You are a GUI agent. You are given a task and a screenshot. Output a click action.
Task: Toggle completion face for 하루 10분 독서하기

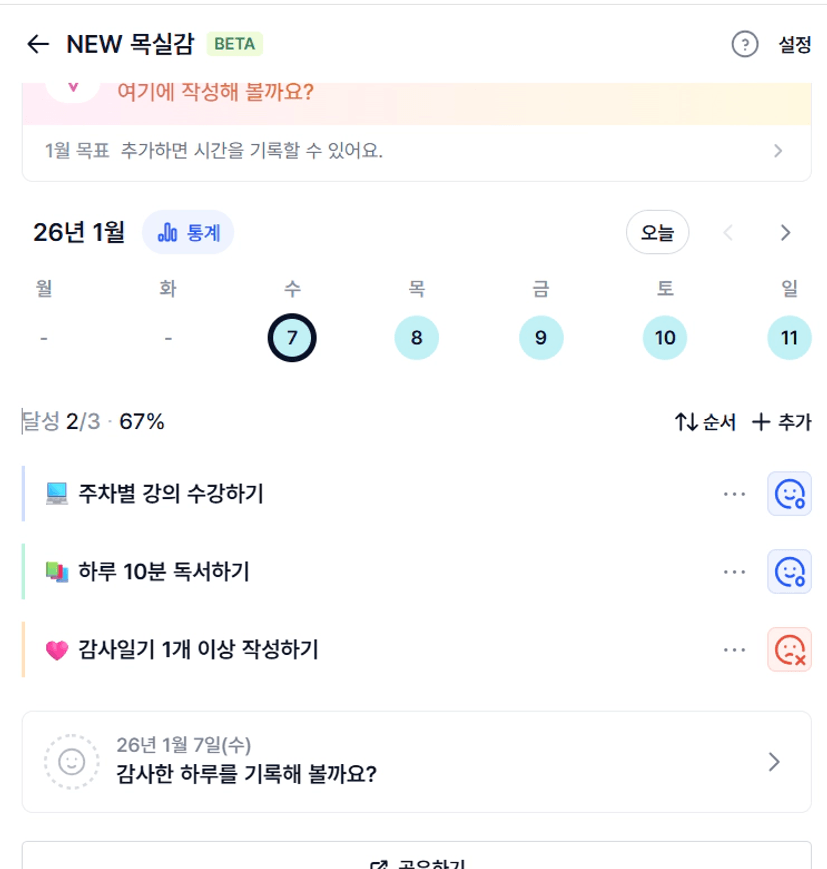pyautogui.click(x=789, y=572)
